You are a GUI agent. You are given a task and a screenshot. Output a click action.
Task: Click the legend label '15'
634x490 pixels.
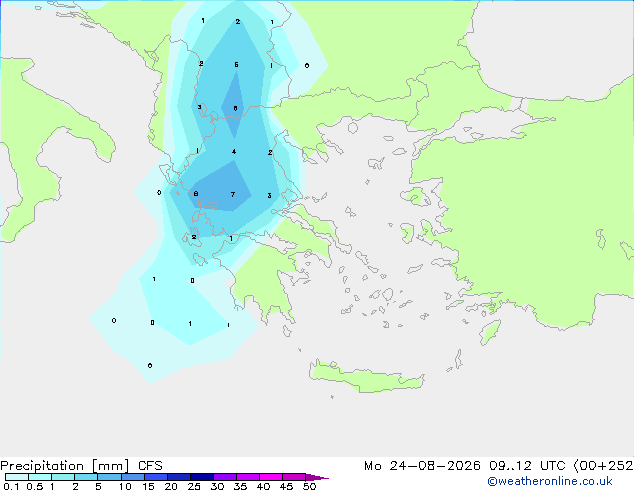[148, 486]
